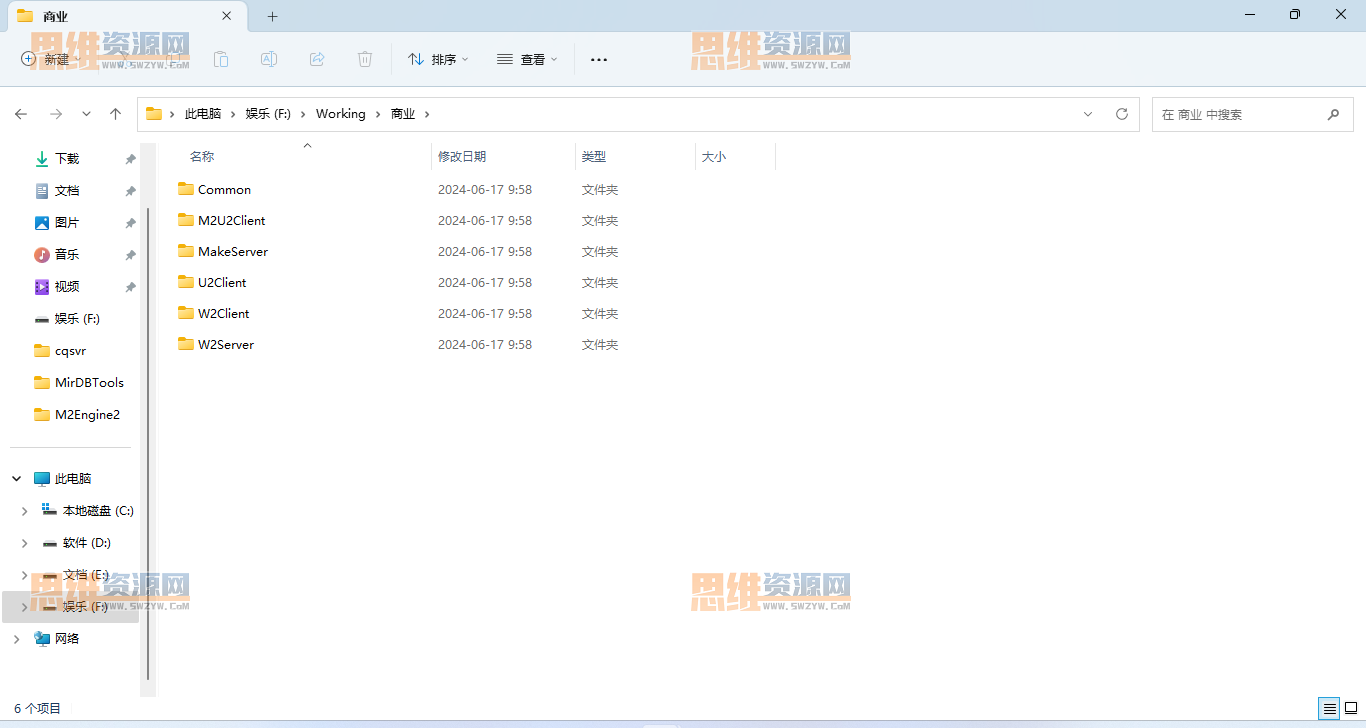Click the pin icon next to 视频
Screen dimensions: 1366x728
coord(130,287)
